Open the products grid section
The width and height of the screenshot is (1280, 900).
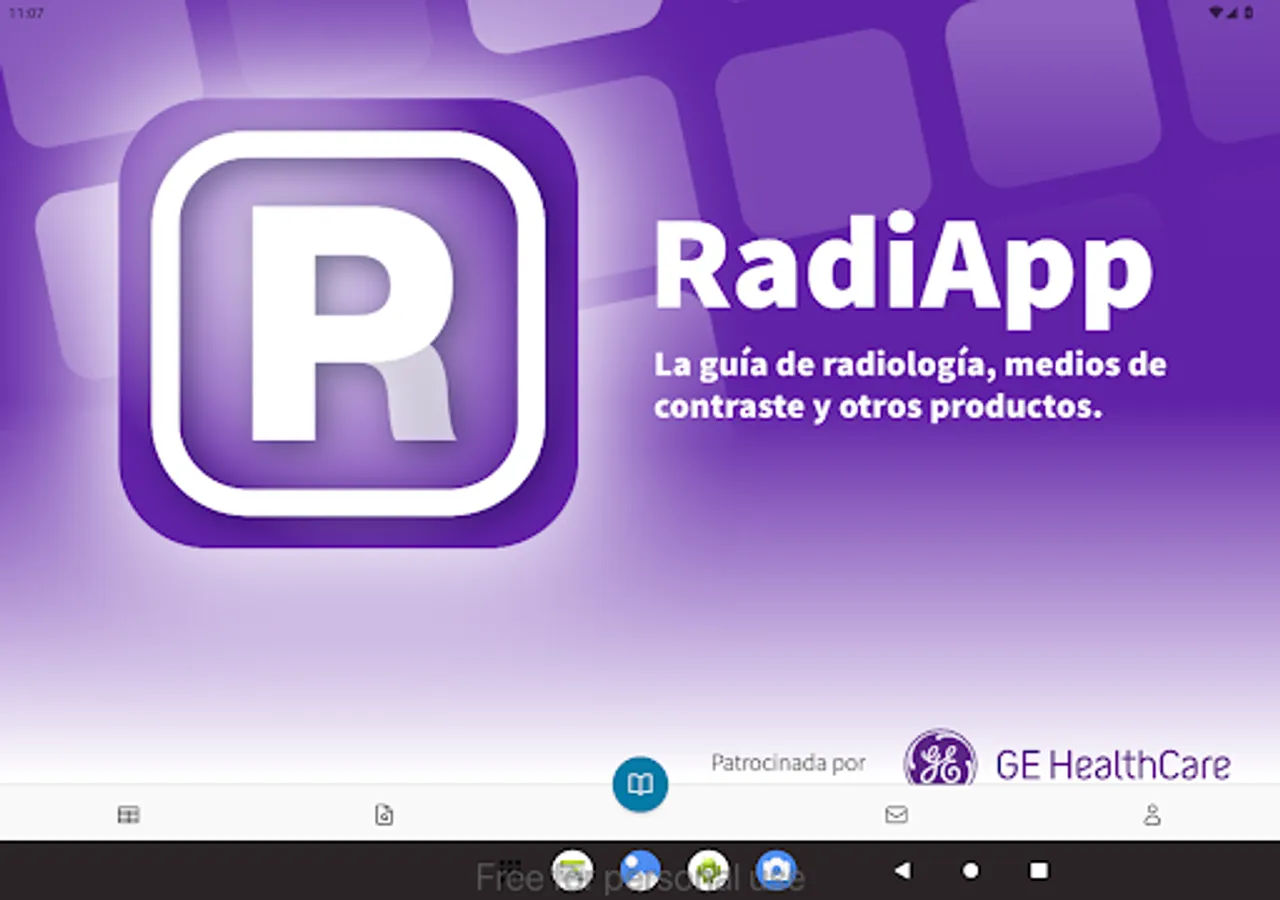(128, 816)
